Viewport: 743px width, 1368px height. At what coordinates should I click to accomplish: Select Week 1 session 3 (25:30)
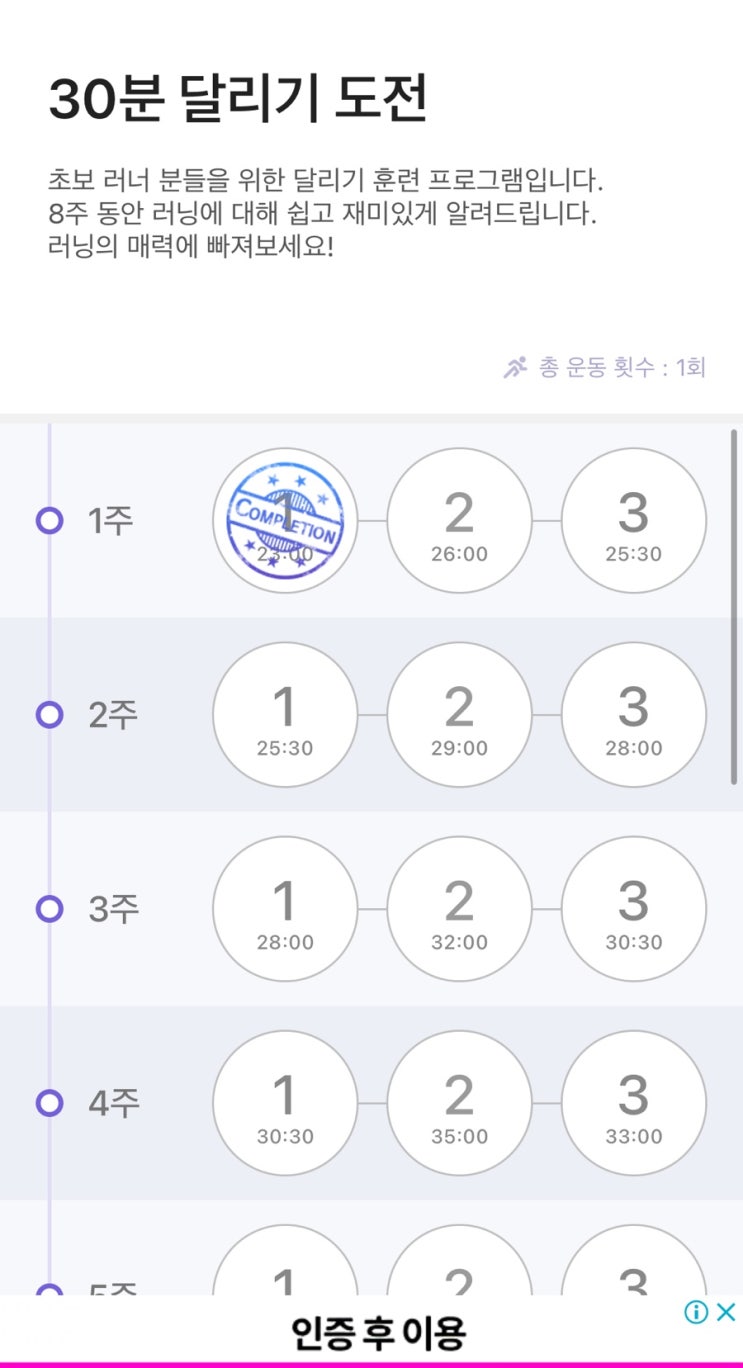click(x=633, y=521)
